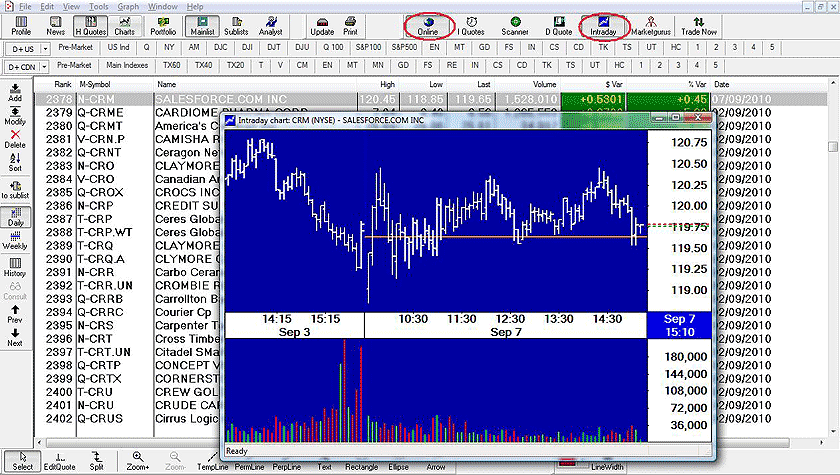Open the Profile toolbar icon
This screenshot has width=840, height=475.
21,26
